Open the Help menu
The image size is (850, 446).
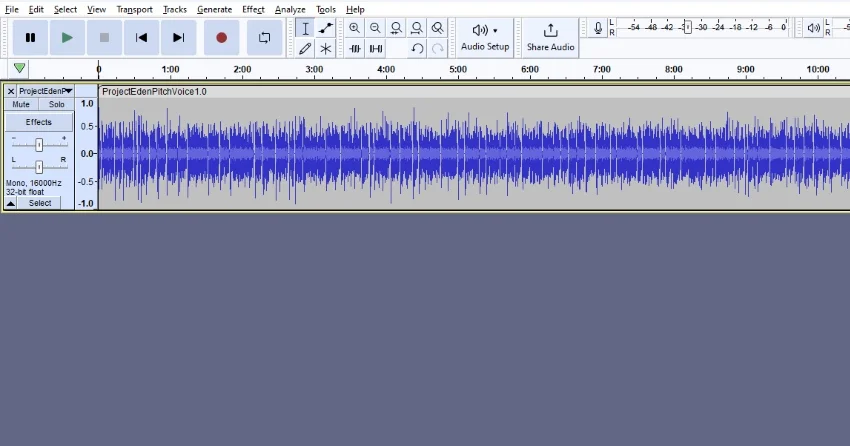point(355,9)
